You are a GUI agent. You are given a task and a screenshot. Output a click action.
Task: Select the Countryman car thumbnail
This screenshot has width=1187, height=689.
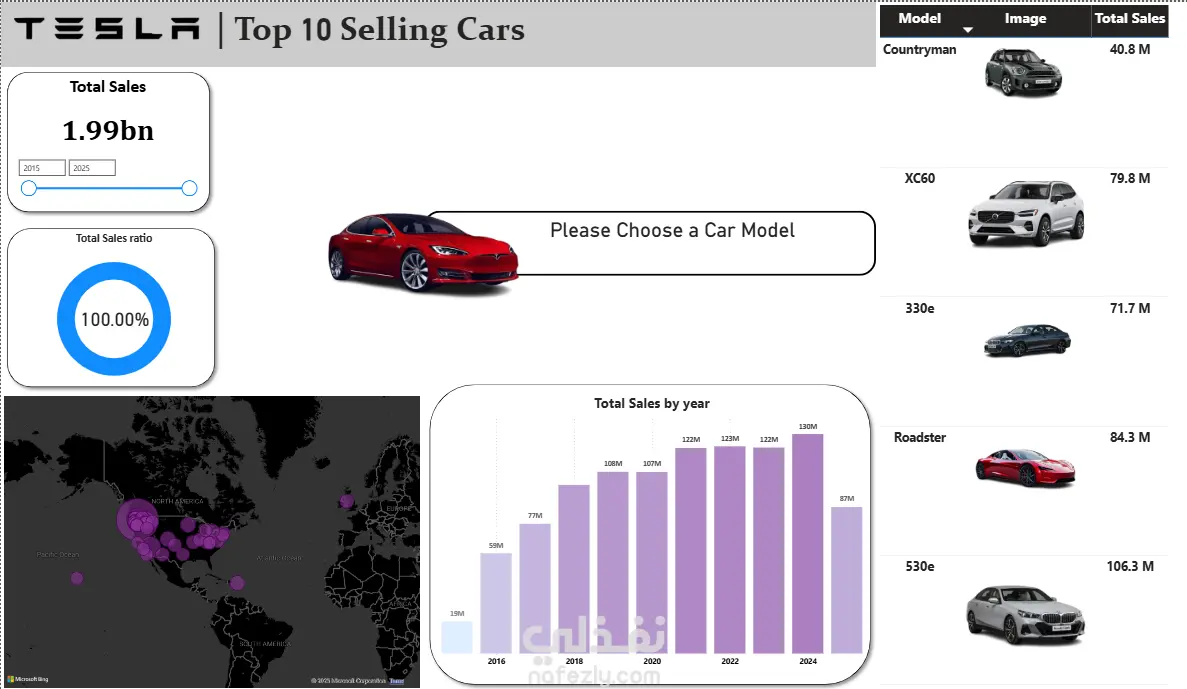(x=1023, y=72)
